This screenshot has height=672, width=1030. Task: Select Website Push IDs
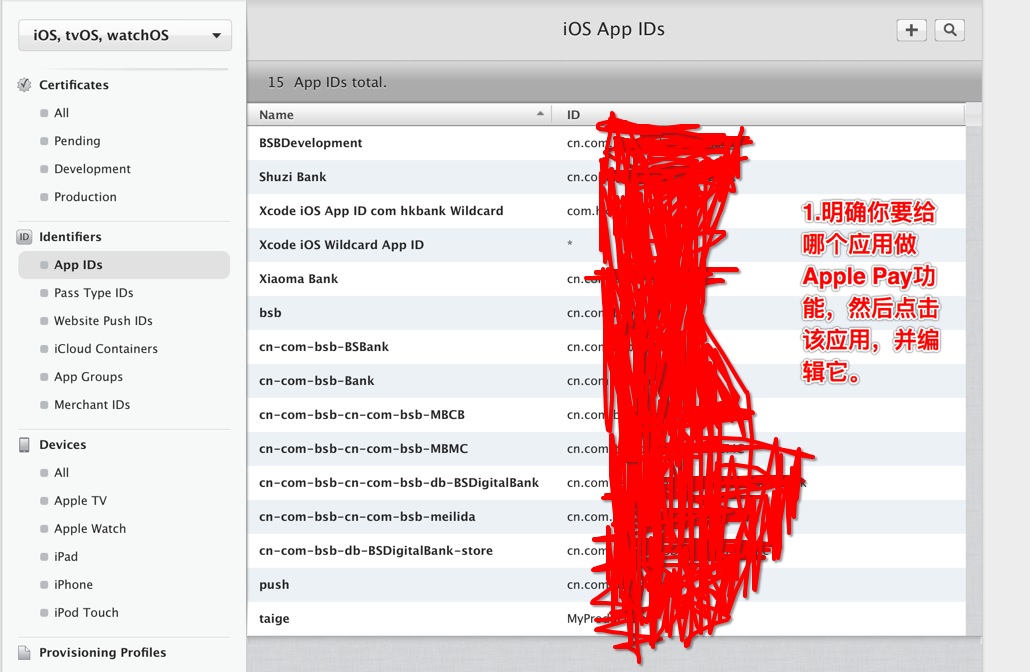[103, 321]
